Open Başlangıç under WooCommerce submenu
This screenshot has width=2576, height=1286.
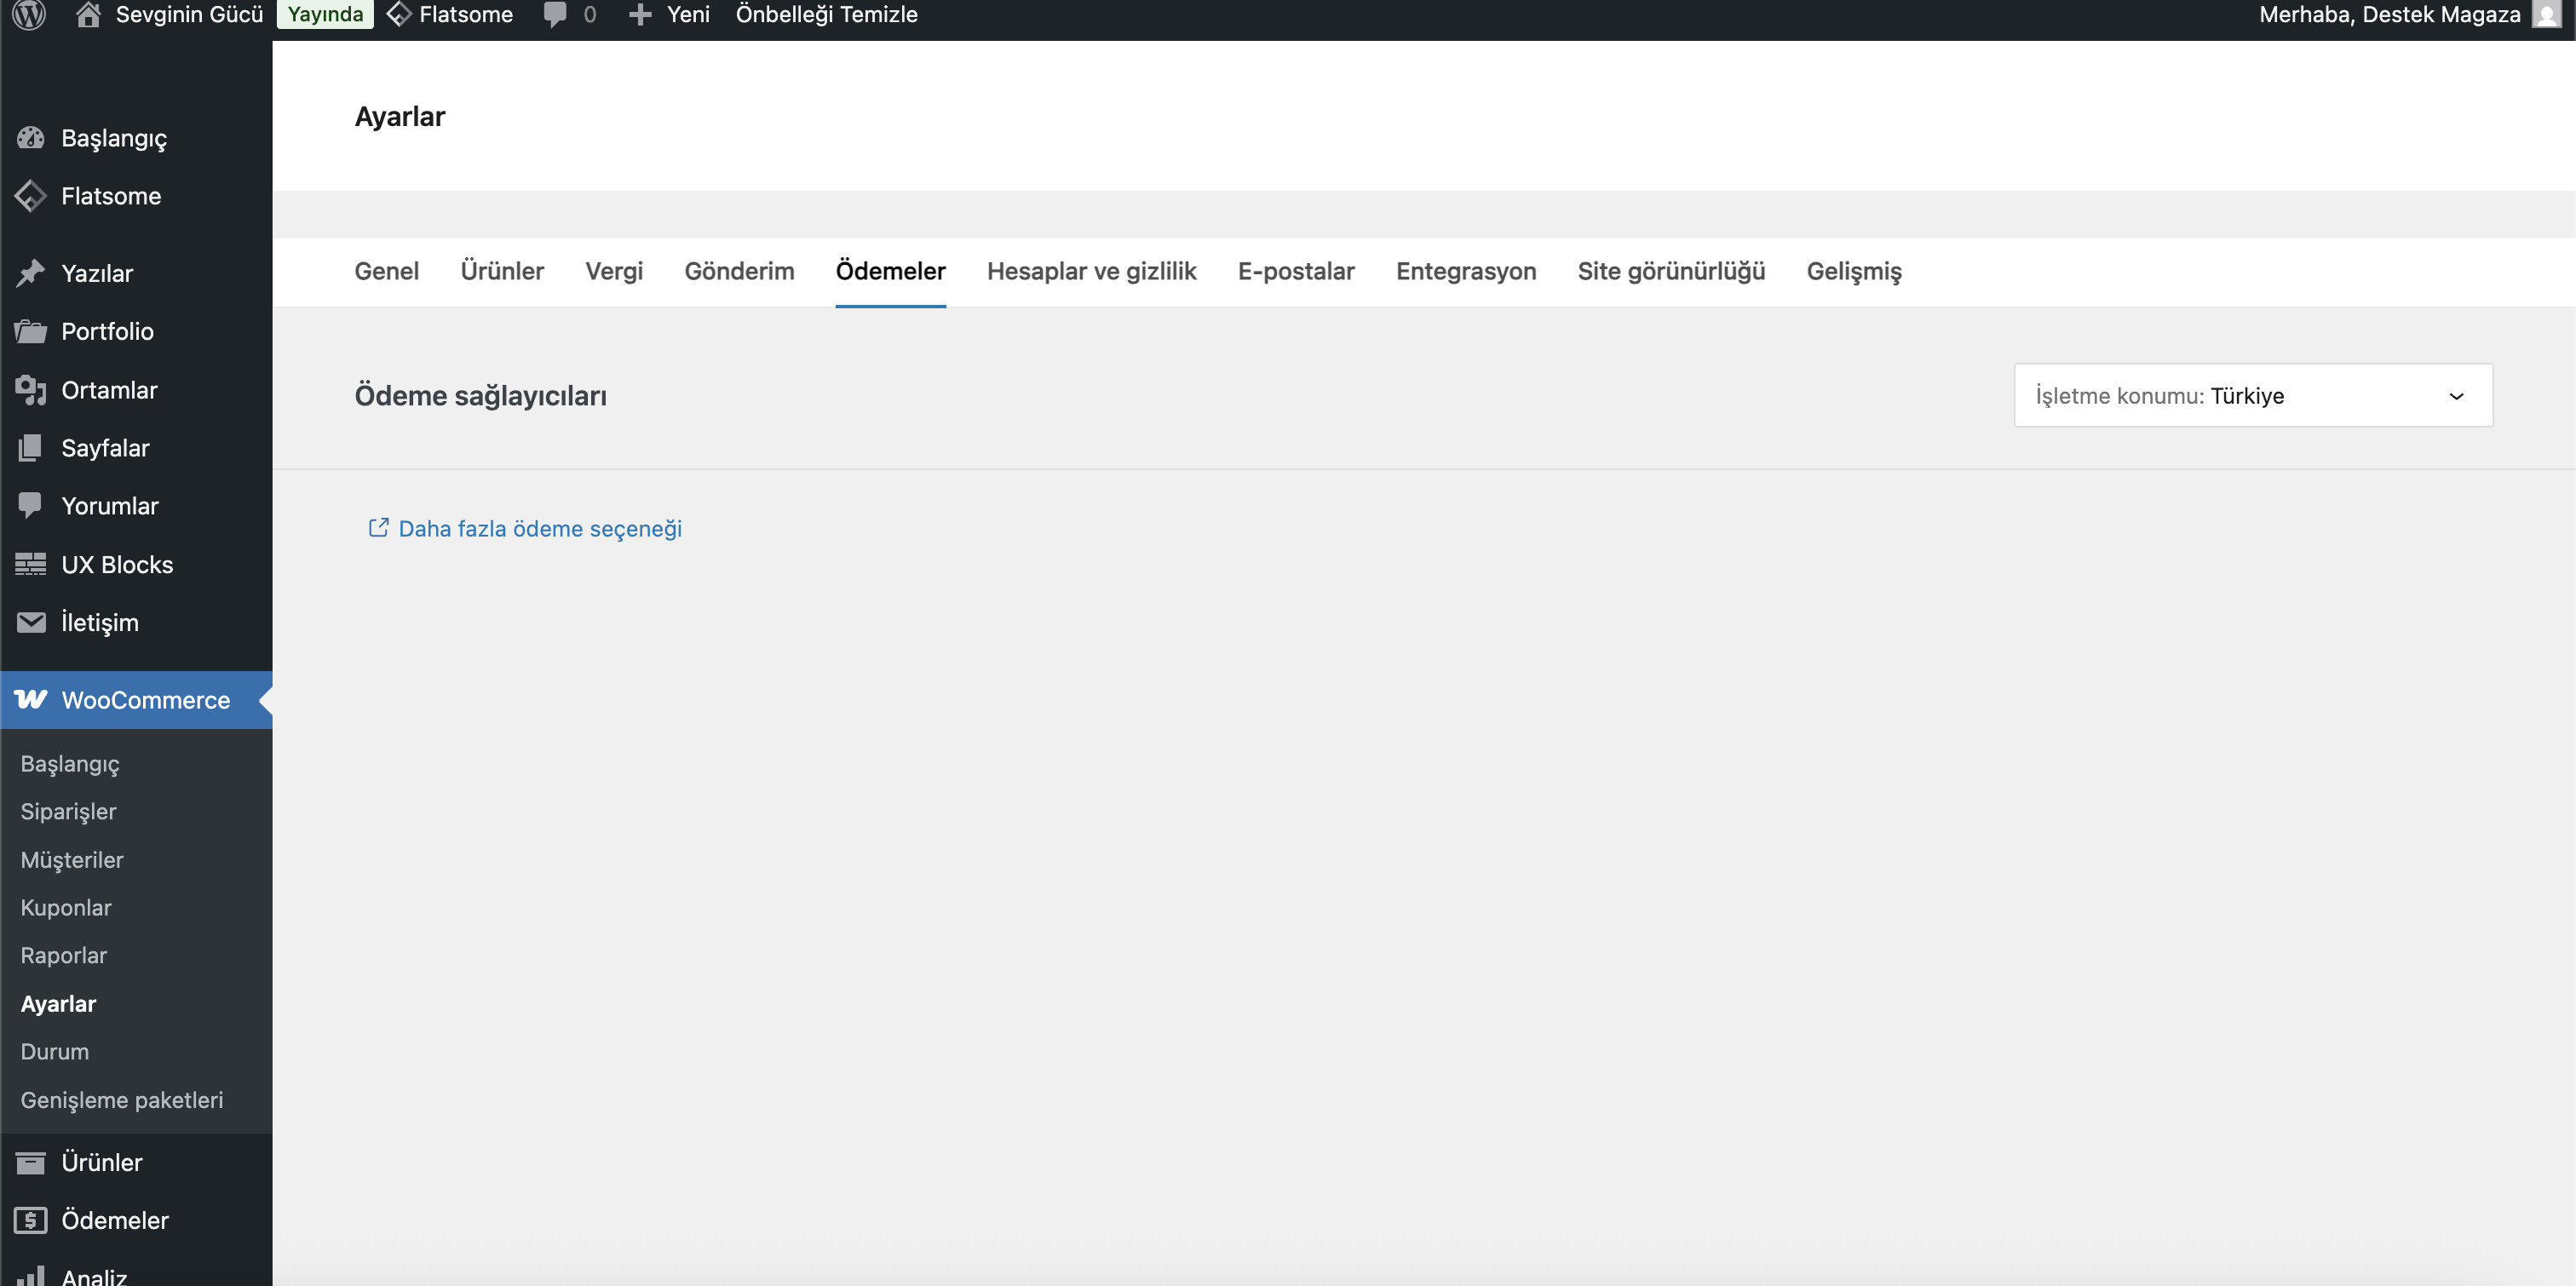click(69, 763)
